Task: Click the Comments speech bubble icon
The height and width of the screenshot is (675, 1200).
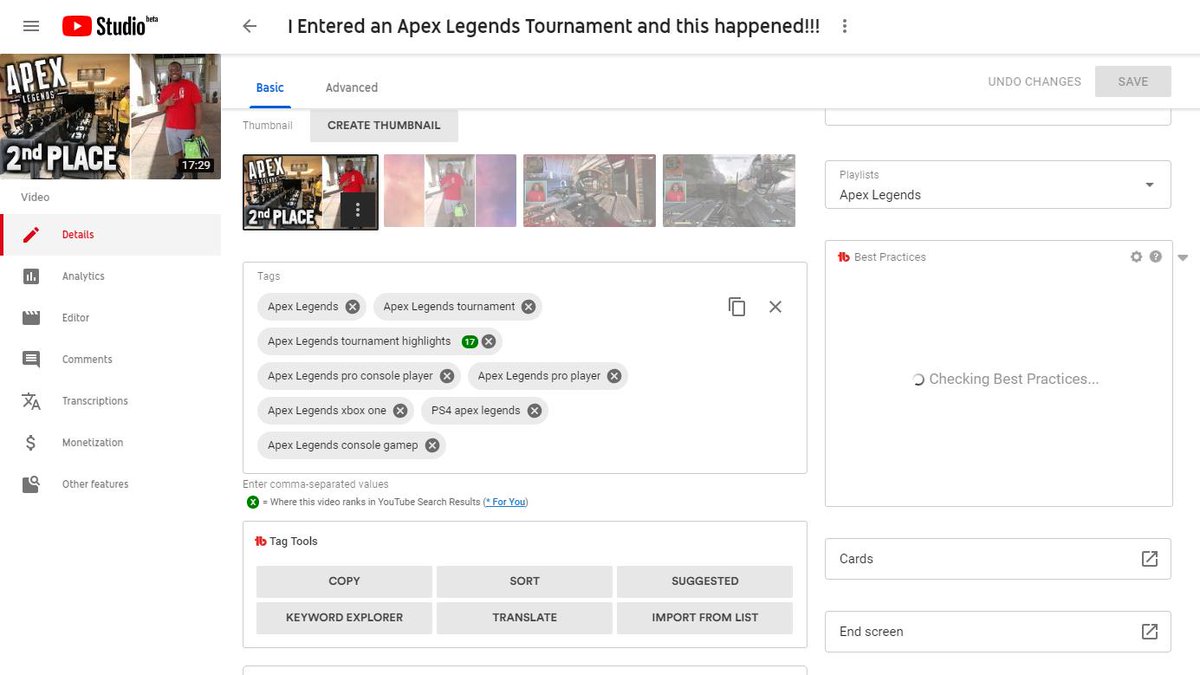Action: tap(31, 359)
